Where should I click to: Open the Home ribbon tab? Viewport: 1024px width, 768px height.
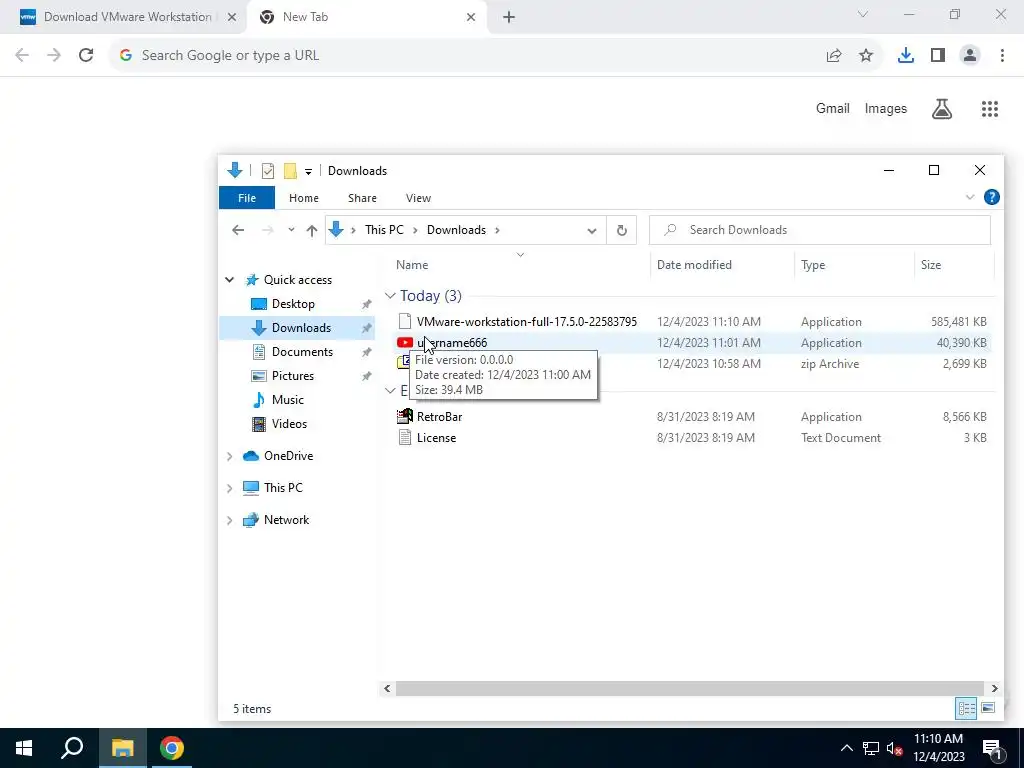(304, 198)
